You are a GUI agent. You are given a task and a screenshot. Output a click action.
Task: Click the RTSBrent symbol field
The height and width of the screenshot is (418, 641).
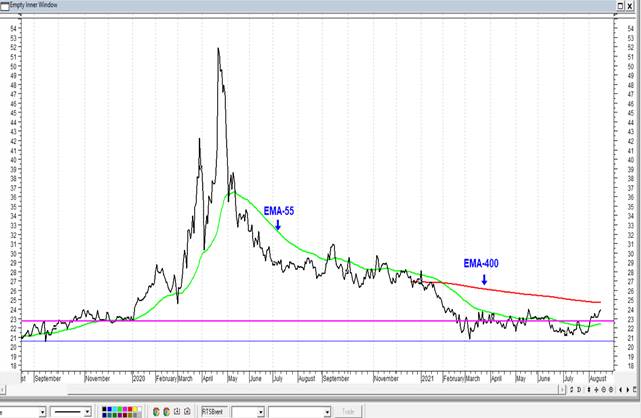click(x=214, y=411)
